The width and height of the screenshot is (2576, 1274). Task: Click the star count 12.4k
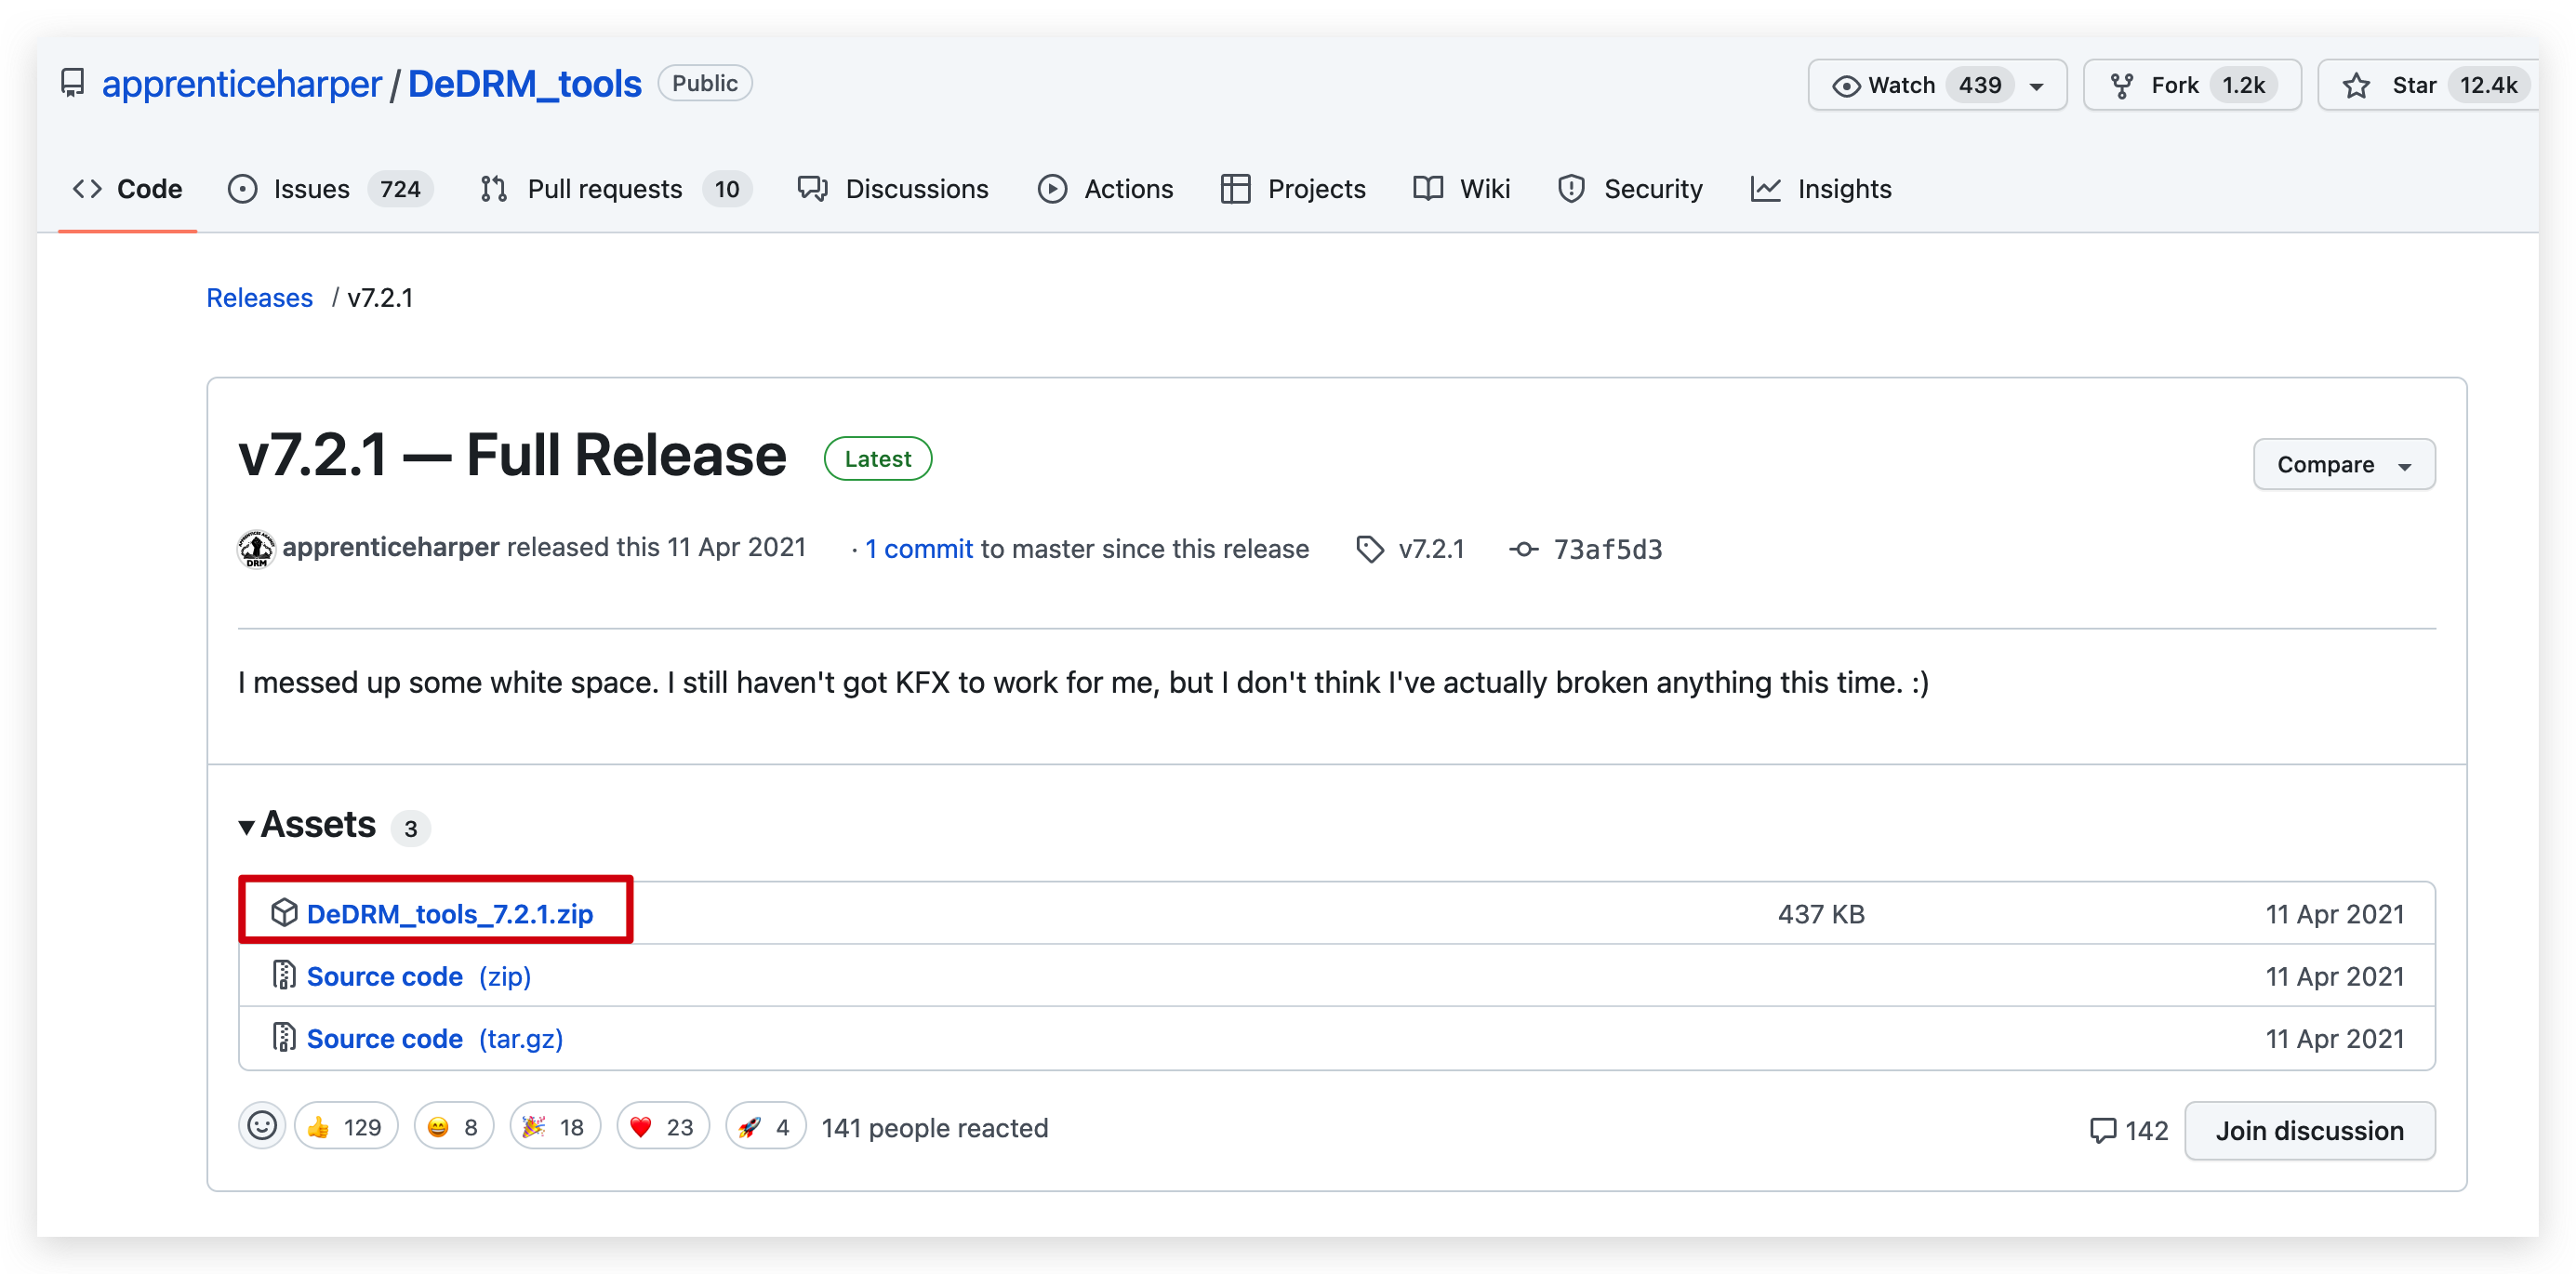point(2487,85)
